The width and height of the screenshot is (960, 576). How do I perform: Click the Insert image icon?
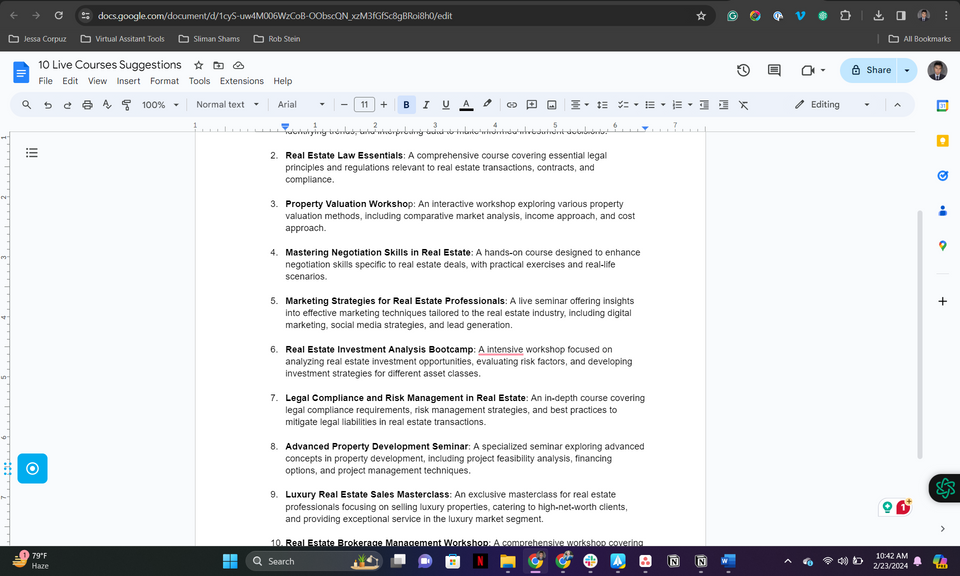[x=552, y=105]
